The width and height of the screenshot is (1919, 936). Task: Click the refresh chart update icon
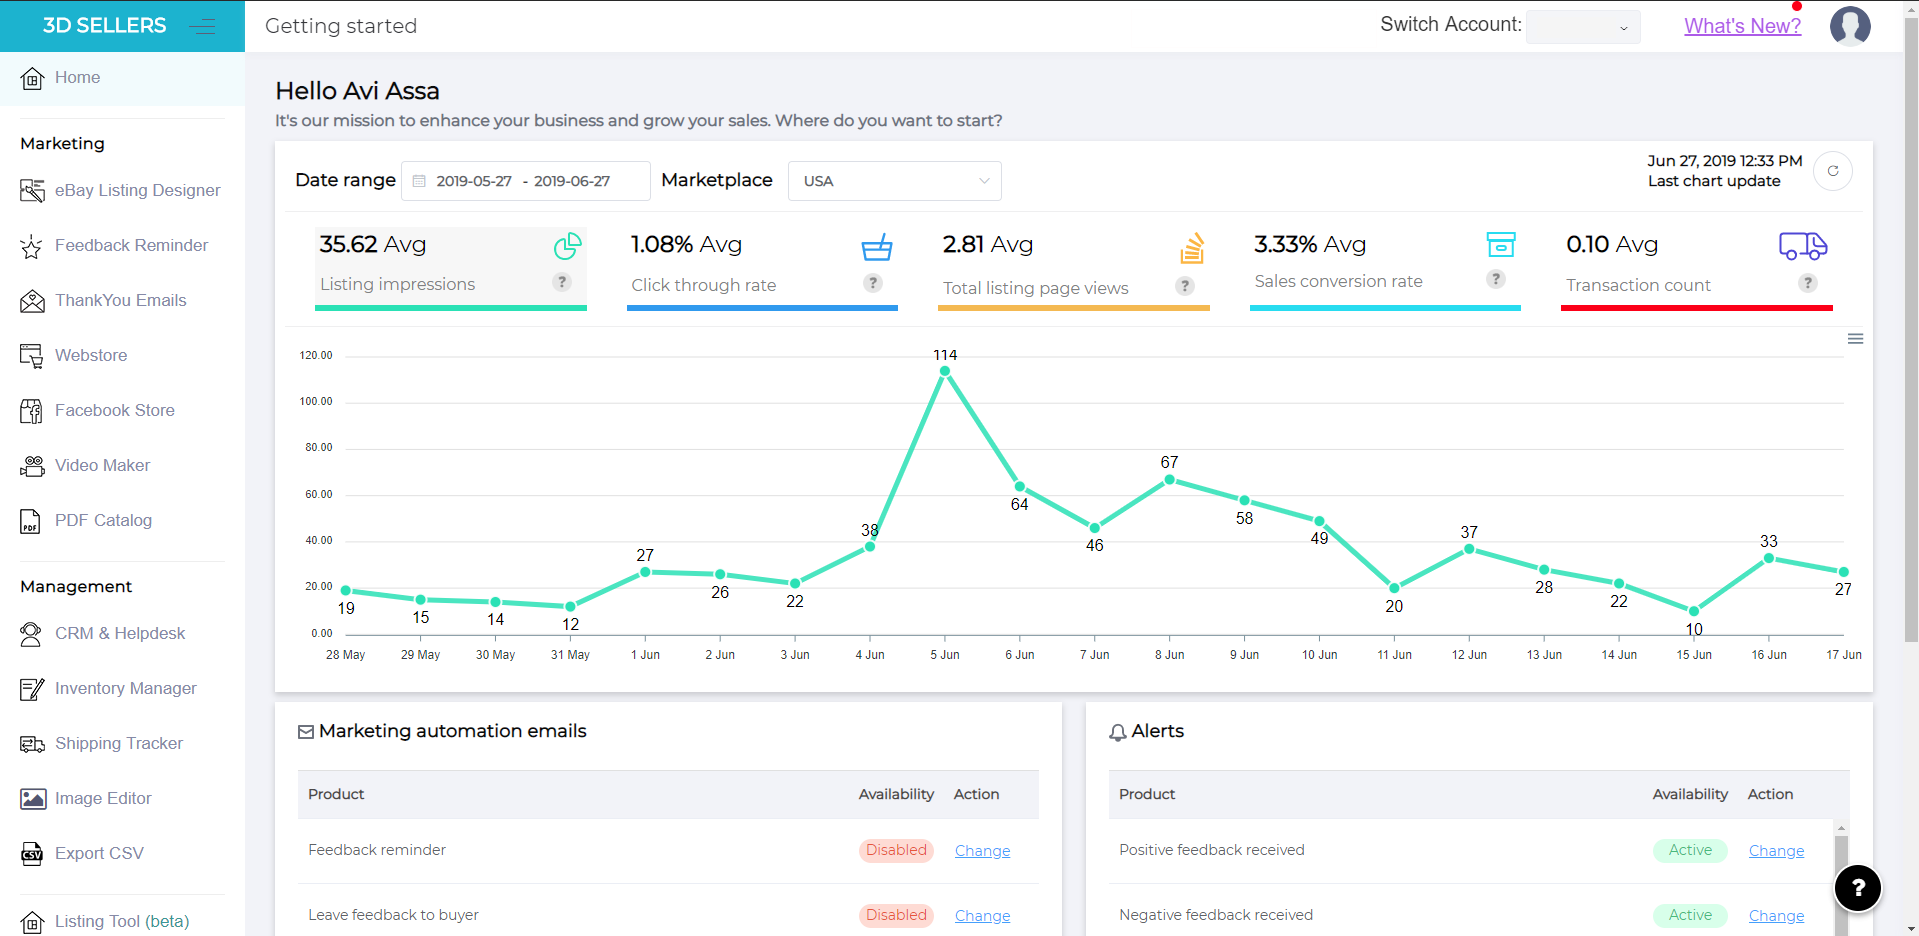coord(1832,171)
